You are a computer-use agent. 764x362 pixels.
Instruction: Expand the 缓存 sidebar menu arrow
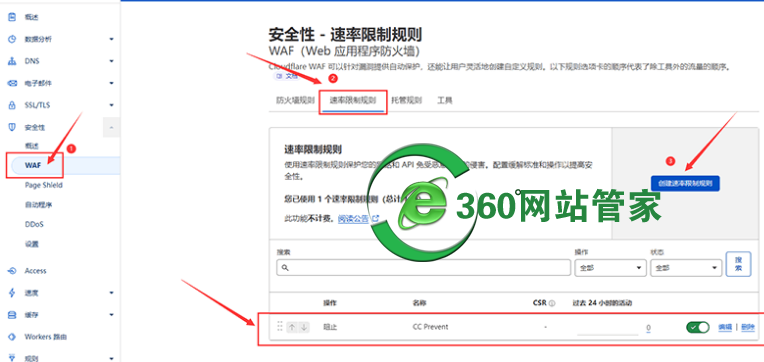click(112, 315)
